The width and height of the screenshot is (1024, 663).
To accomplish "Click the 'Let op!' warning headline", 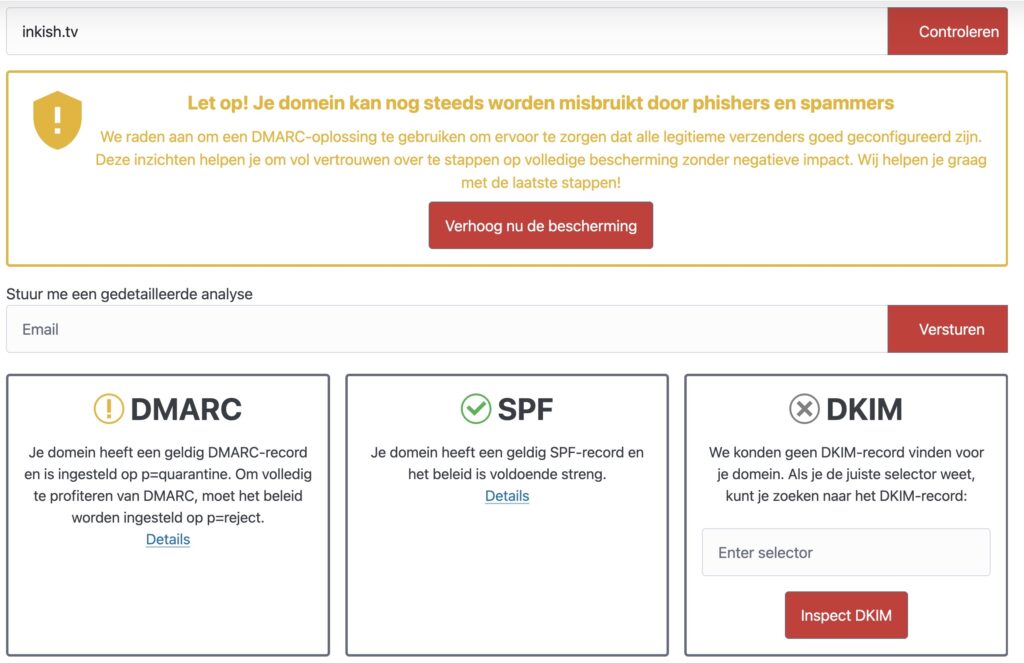I will [x=540, y=103].
